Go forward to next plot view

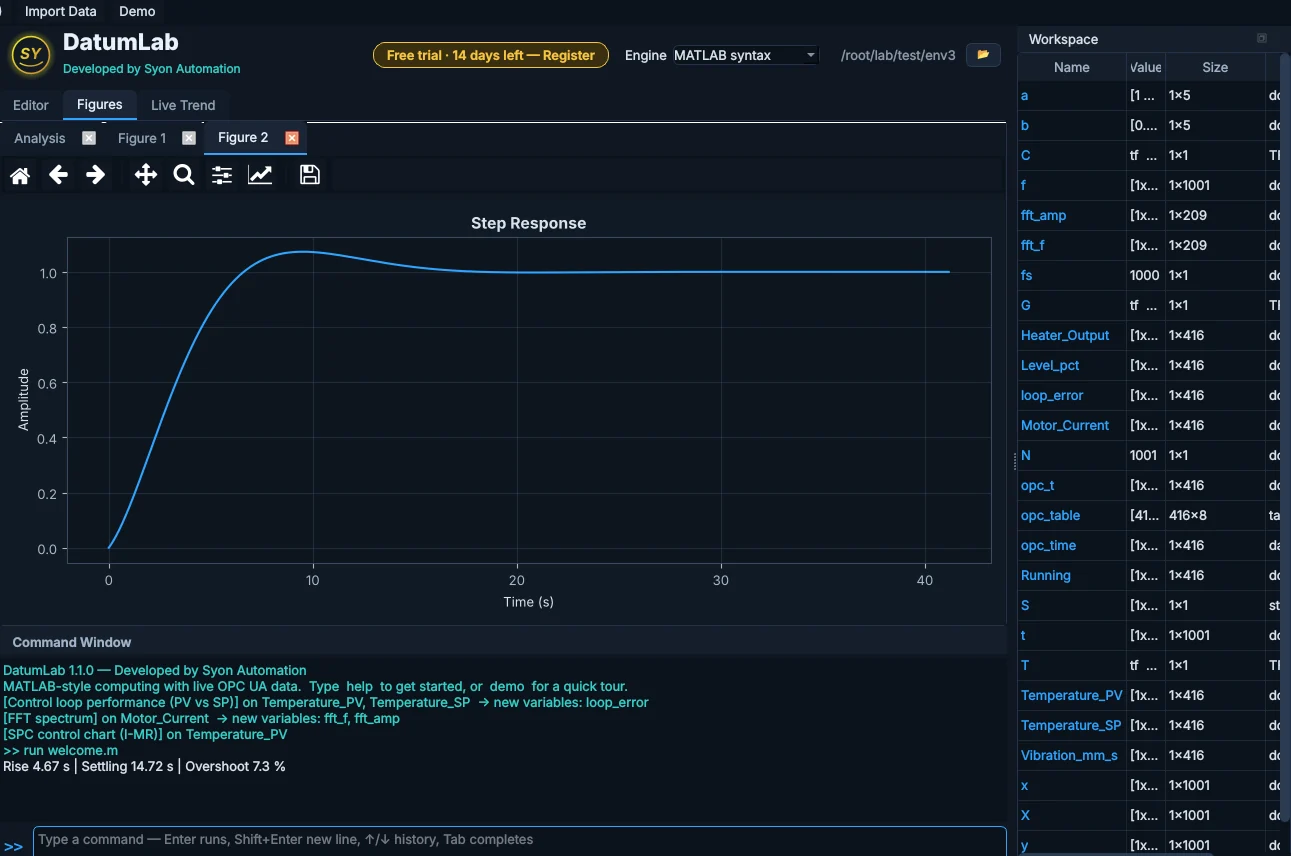coord(96,175)
